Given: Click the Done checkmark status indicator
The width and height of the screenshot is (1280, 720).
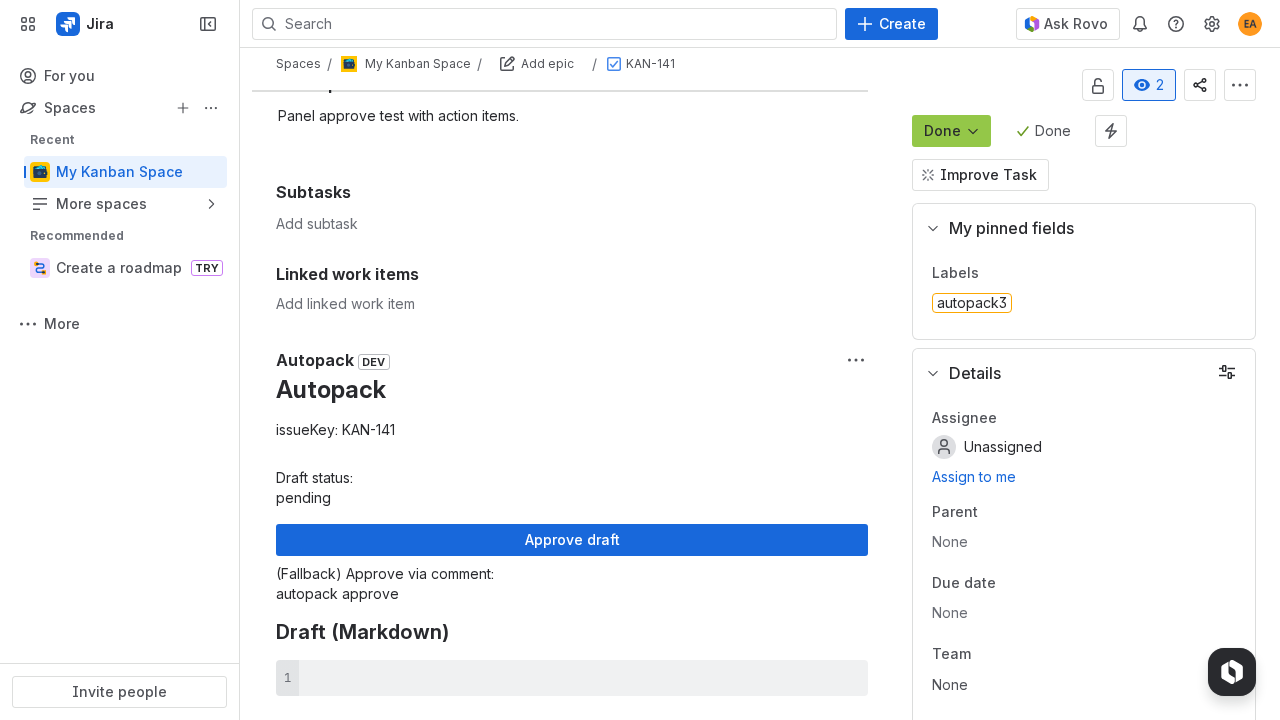Looking at the screenshot, I should [1043, 130].
